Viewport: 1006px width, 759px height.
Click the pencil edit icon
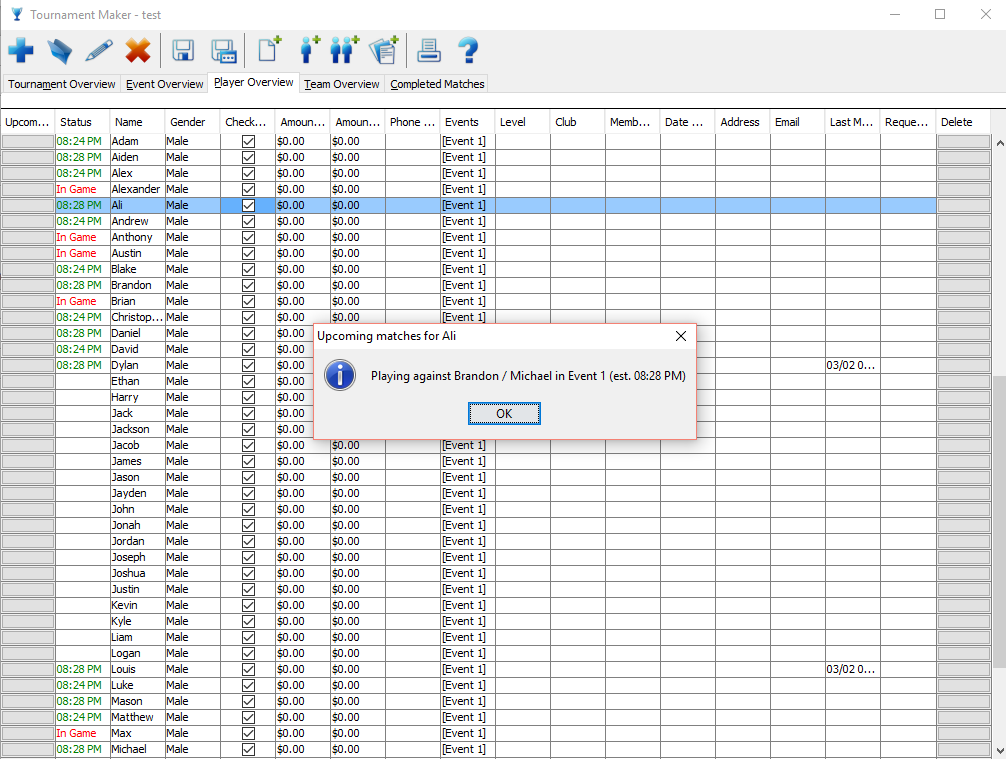99,50
